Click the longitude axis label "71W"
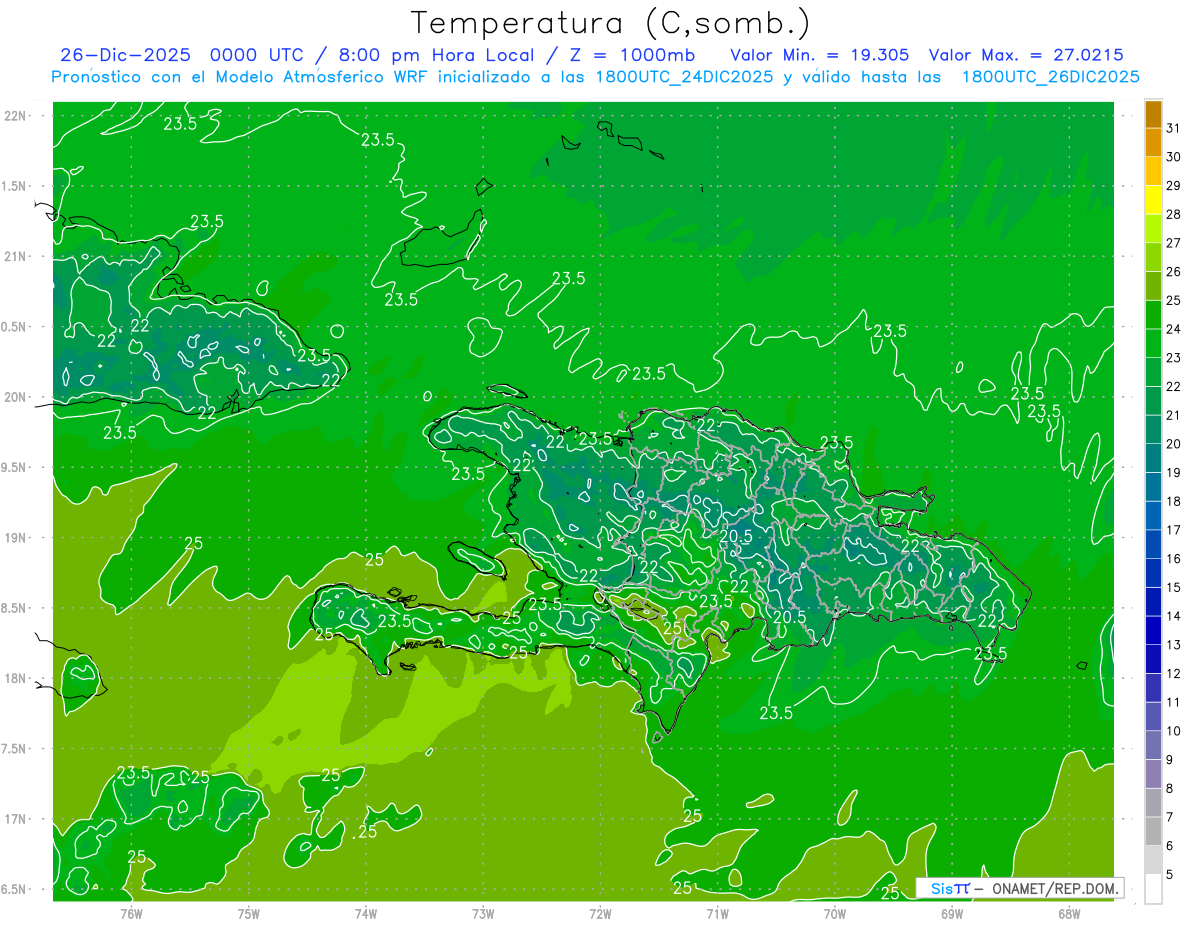This screenshot has height=927, width=1200. point(717,913)
